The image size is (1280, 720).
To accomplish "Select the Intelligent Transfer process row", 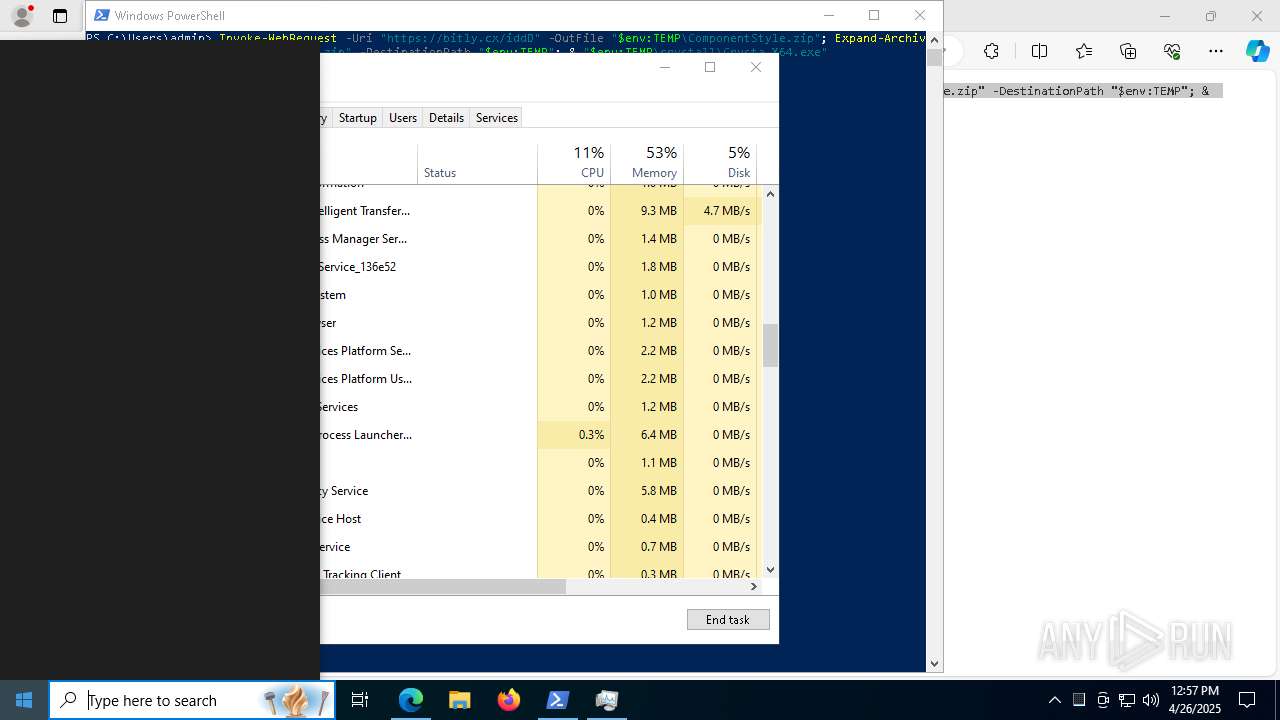I will click(x=540, y=211).
